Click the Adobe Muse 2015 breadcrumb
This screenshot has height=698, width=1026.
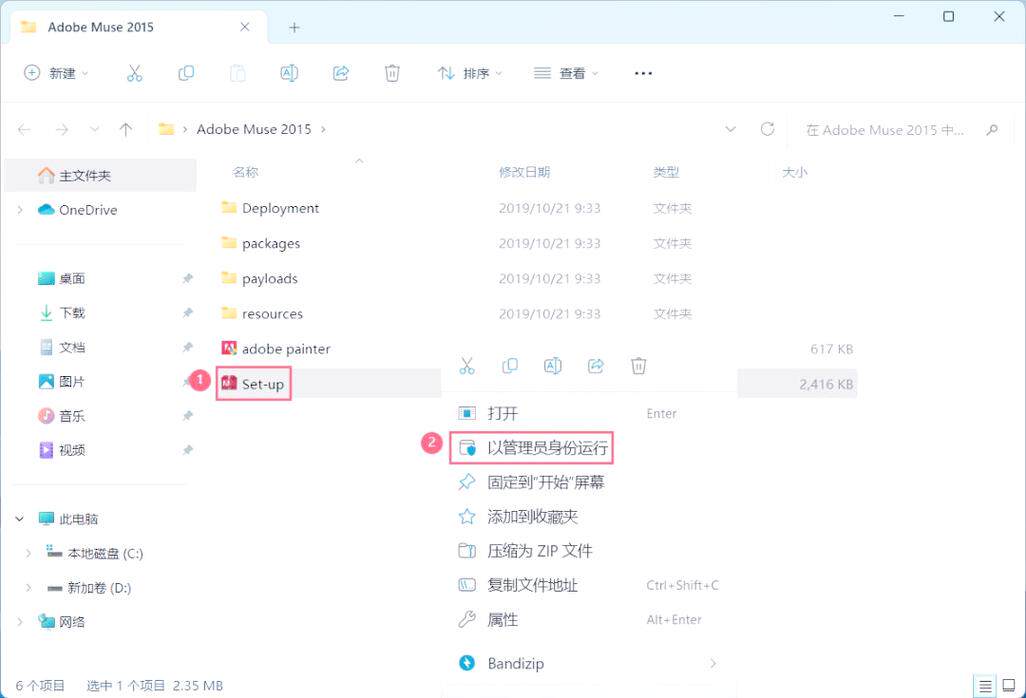254,130
